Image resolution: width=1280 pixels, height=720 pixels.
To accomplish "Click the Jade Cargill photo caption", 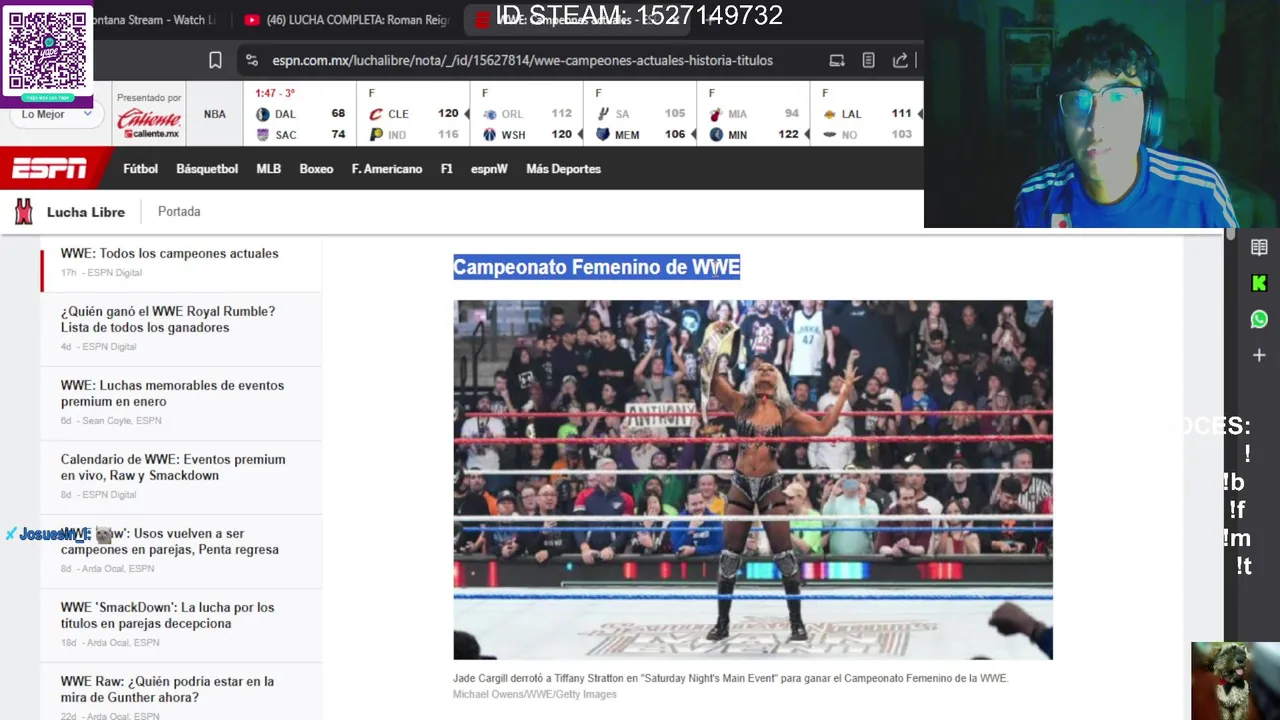I will [731, 678].
